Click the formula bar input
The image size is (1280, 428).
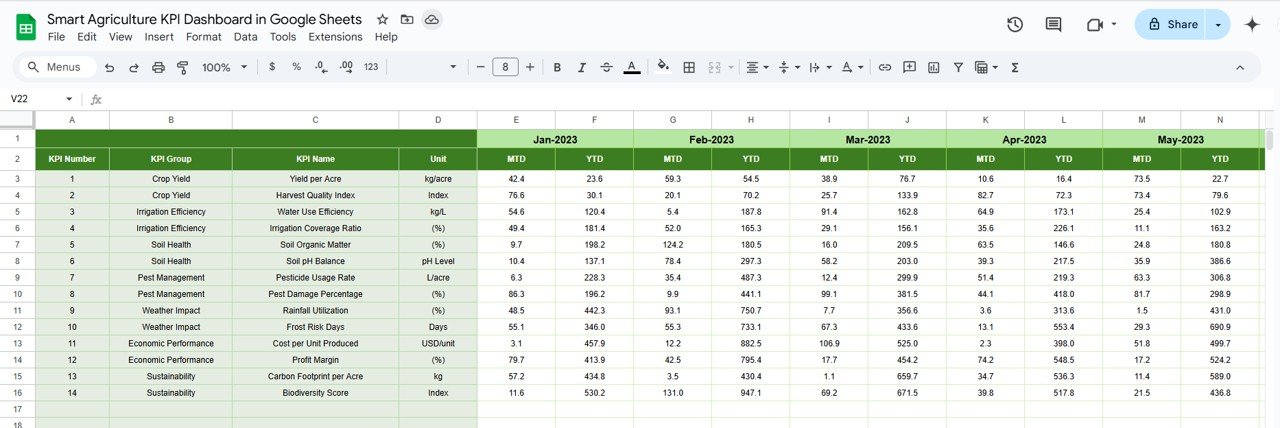point(690,99)
